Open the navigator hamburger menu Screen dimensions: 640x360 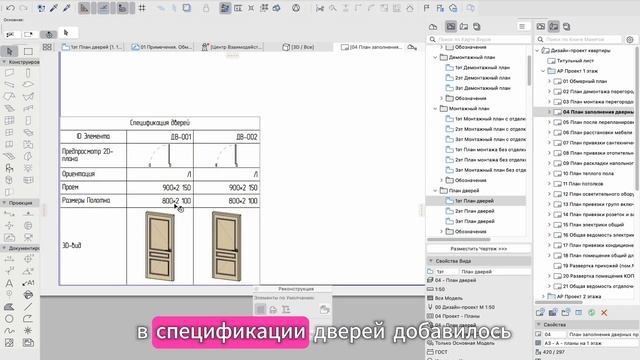522,27
